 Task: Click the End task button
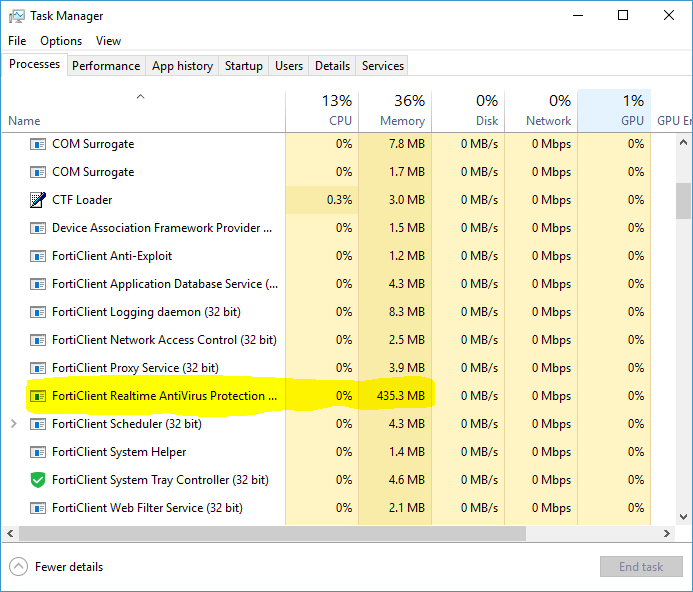pyautogui.click(x=641, y=567)
